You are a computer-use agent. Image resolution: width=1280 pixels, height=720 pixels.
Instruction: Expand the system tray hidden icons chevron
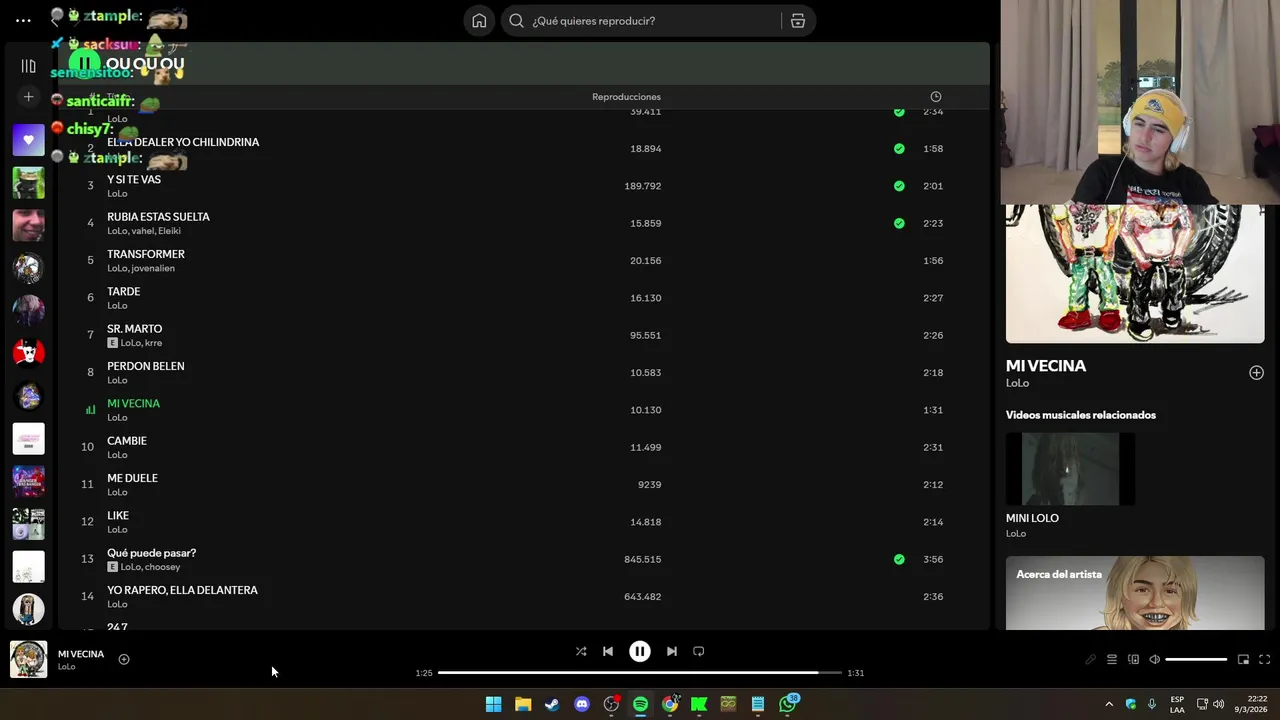[1109, 704]
